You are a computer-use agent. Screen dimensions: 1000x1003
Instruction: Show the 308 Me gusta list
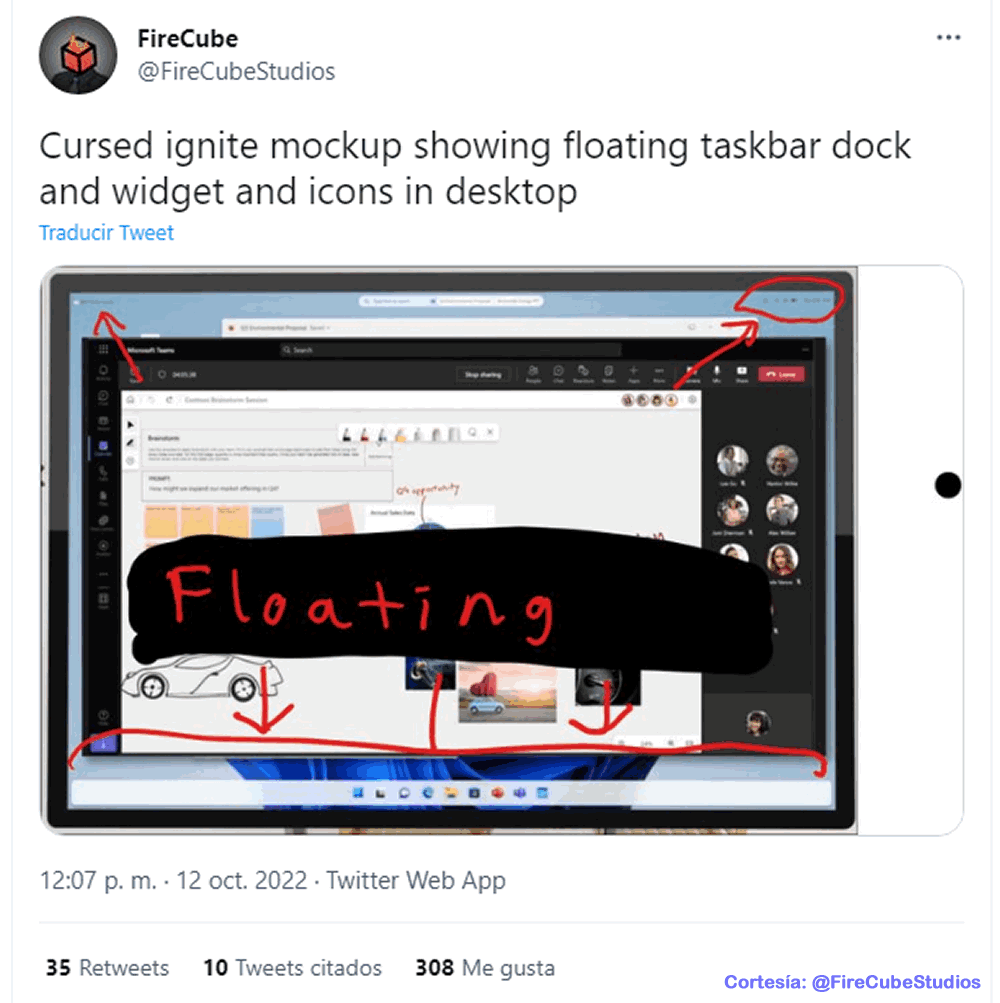tap(485, 968)
